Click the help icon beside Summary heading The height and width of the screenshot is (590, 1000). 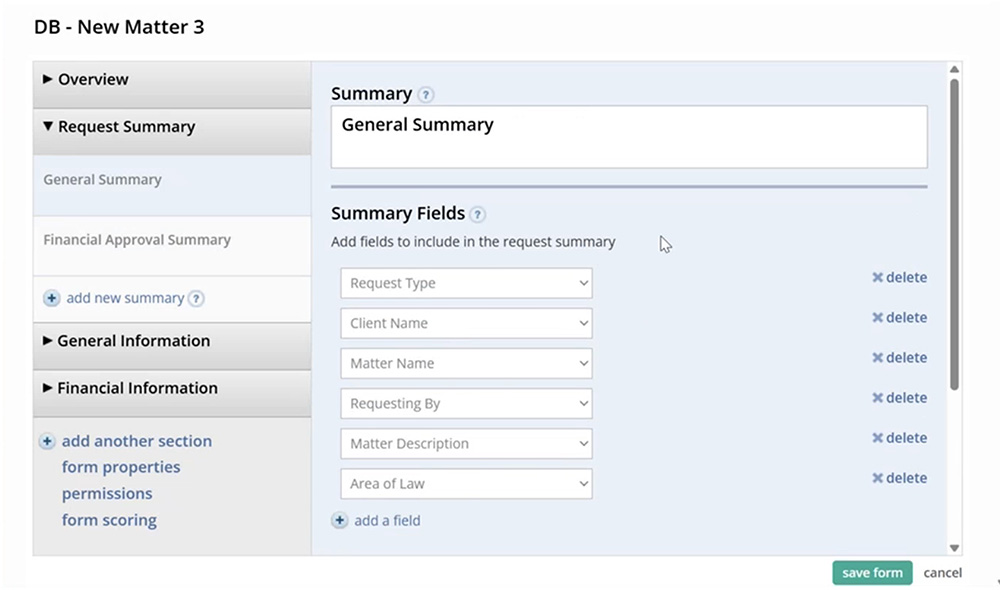pyautogui.click(x=426, y=95)
